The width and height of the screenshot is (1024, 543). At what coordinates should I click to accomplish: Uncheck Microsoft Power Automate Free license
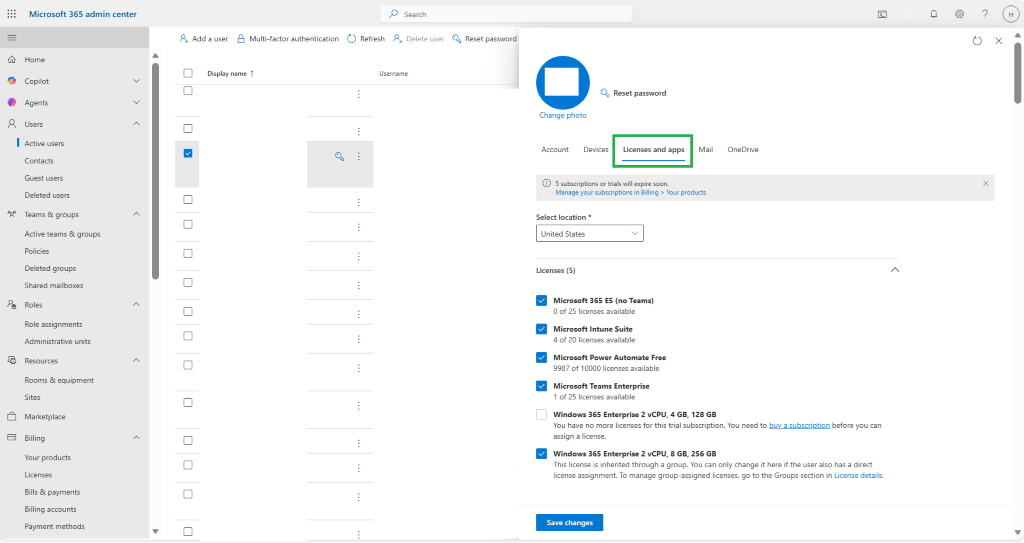point(541,357)
